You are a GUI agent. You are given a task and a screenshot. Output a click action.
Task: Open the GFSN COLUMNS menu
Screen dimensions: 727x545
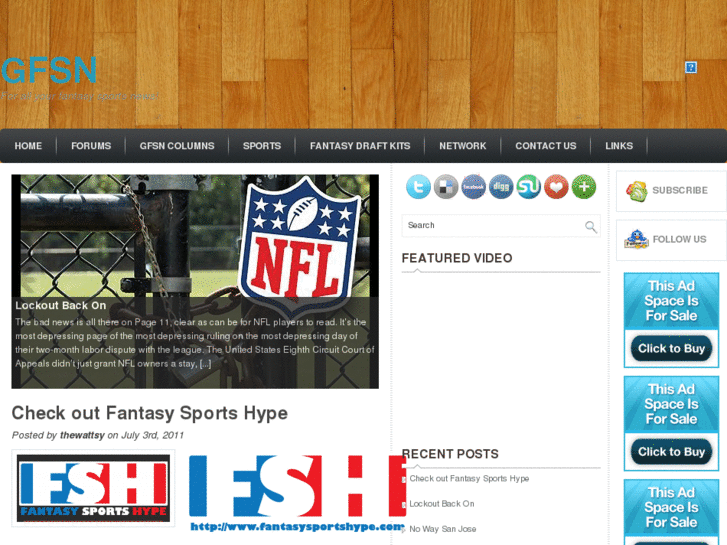tap(177, 146)
